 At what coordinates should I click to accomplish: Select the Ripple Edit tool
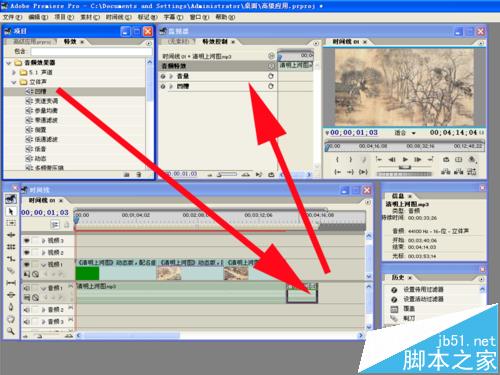coord(11,235)
